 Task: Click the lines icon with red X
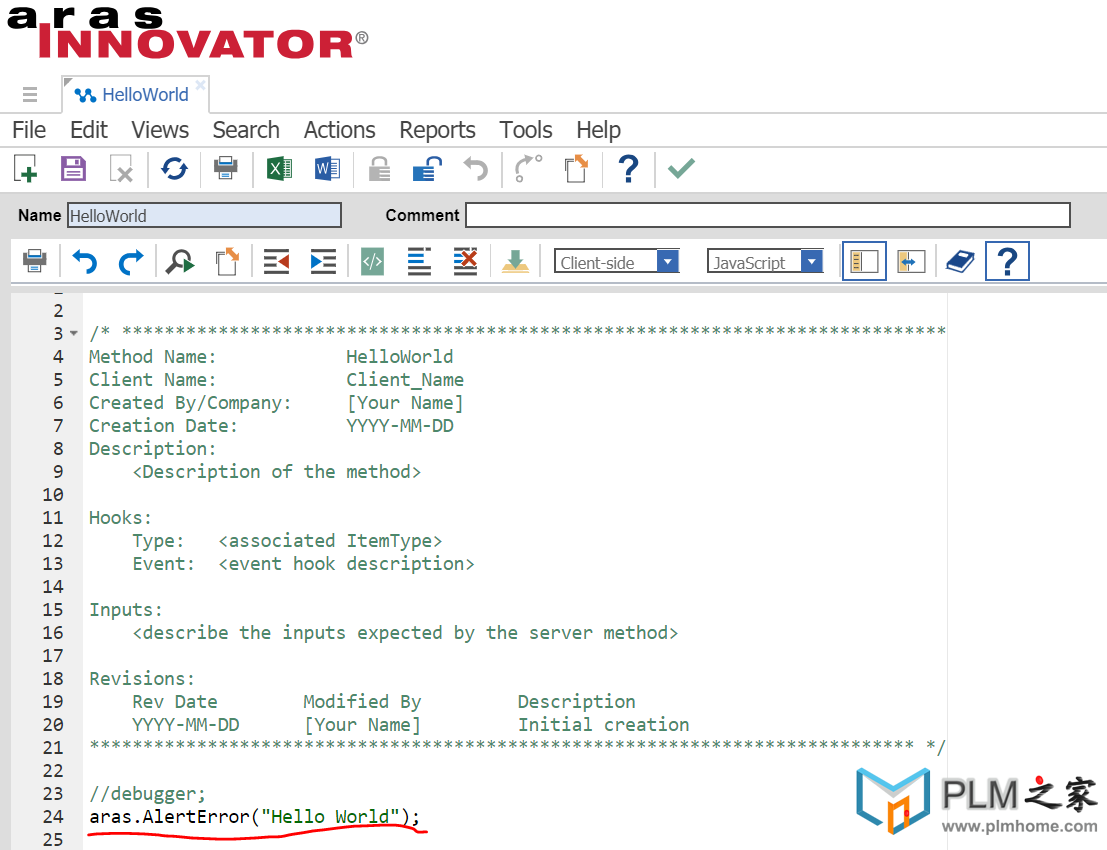click(x=465, y=261)
